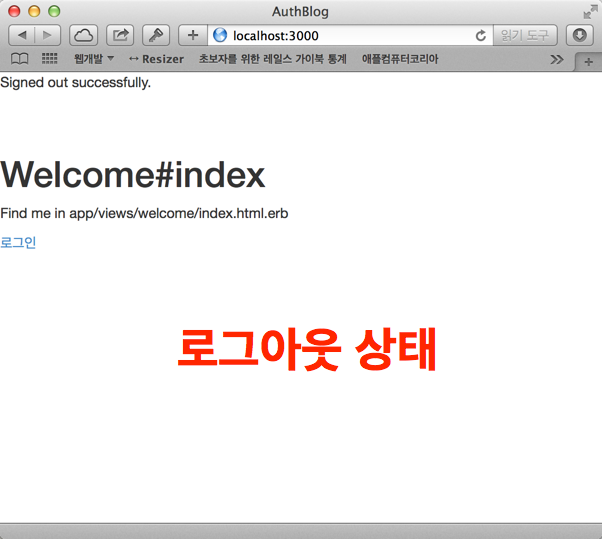Open the Reading List book icon
Image resolution: width=602 pixels, height=539 pixels.
pos(19,59)
